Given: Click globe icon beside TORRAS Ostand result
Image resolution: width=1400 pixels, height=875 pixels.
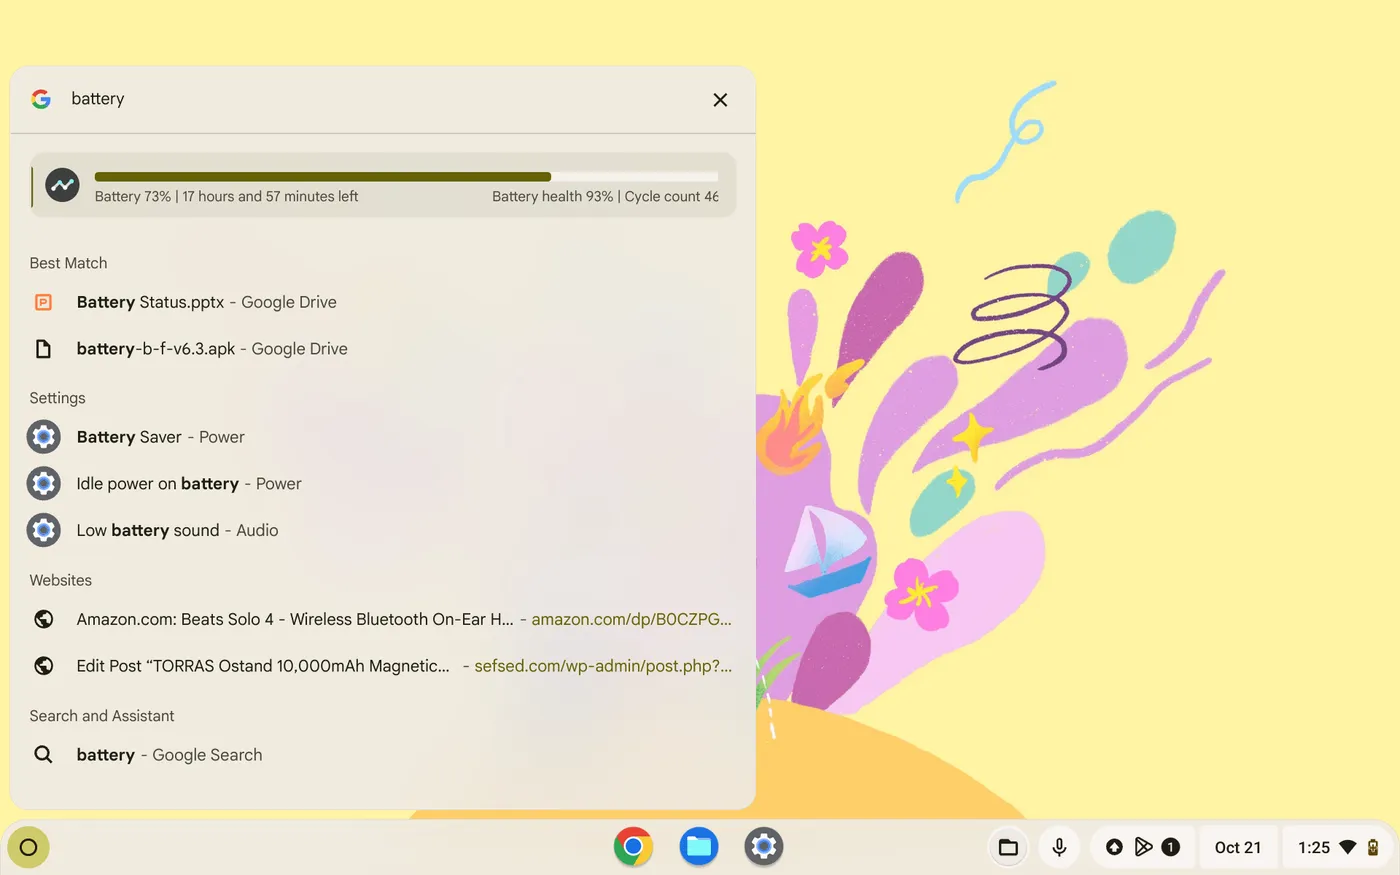Looking at the screenshot, I should point(43,666).
